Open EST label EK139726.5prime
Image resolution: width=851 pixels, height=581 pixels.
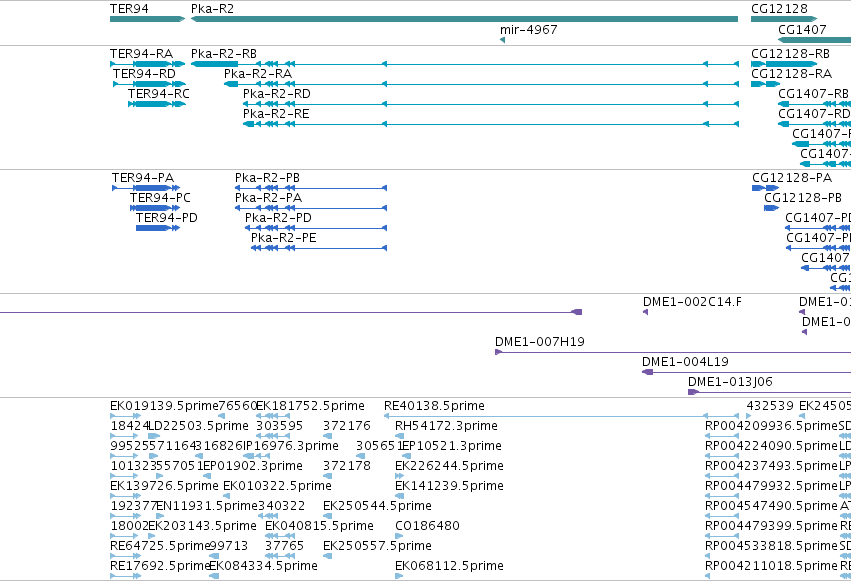164,487
